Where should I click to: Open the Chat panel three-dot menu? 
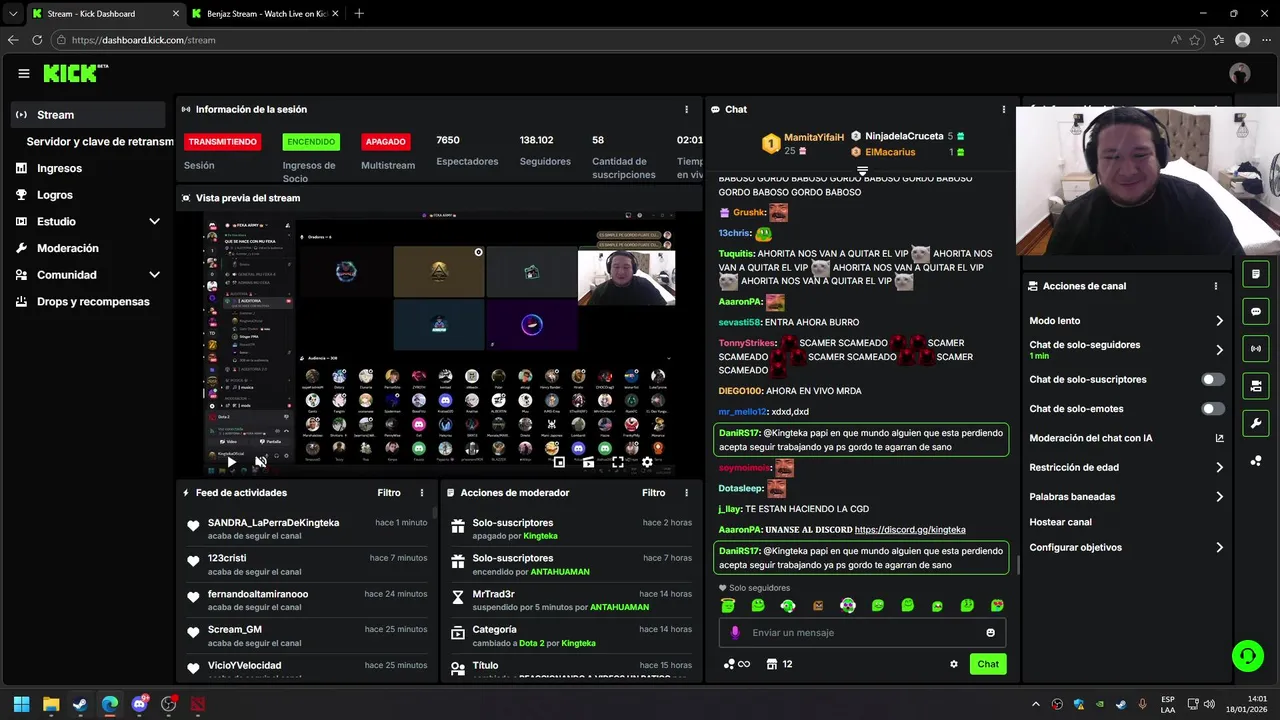(x=1004, y=109)
